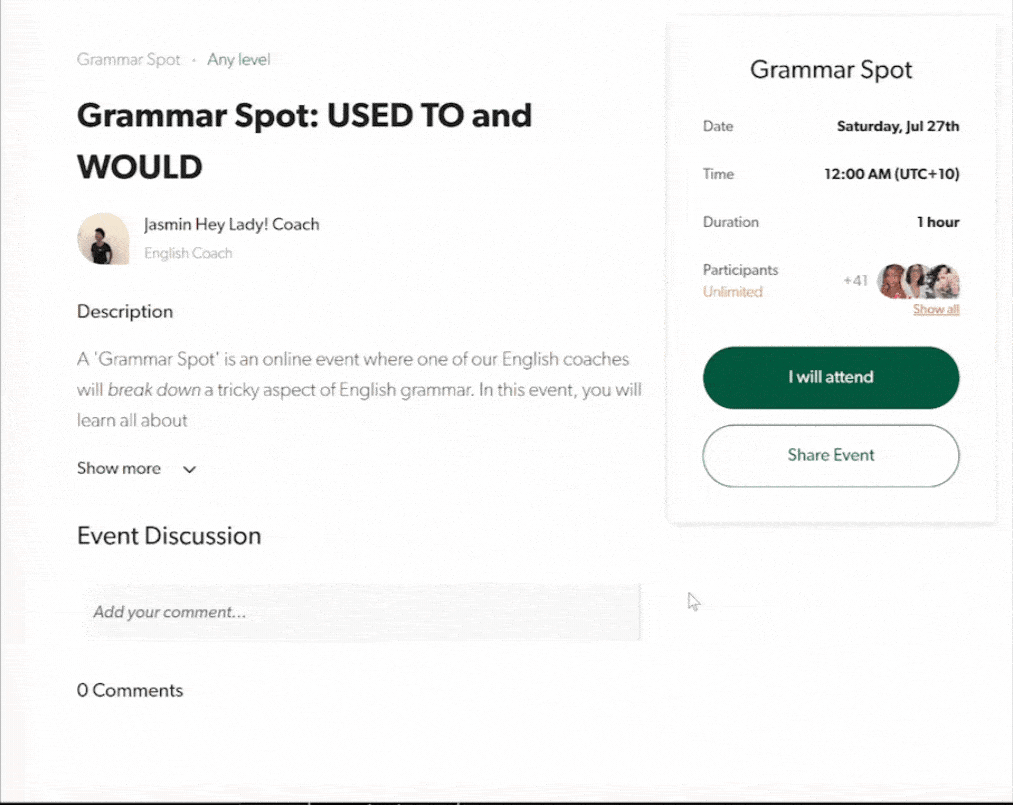The width and height of the screenshot is (1014, 805).
Task: Click the "0 Comments" label
Action: [130, 690]
